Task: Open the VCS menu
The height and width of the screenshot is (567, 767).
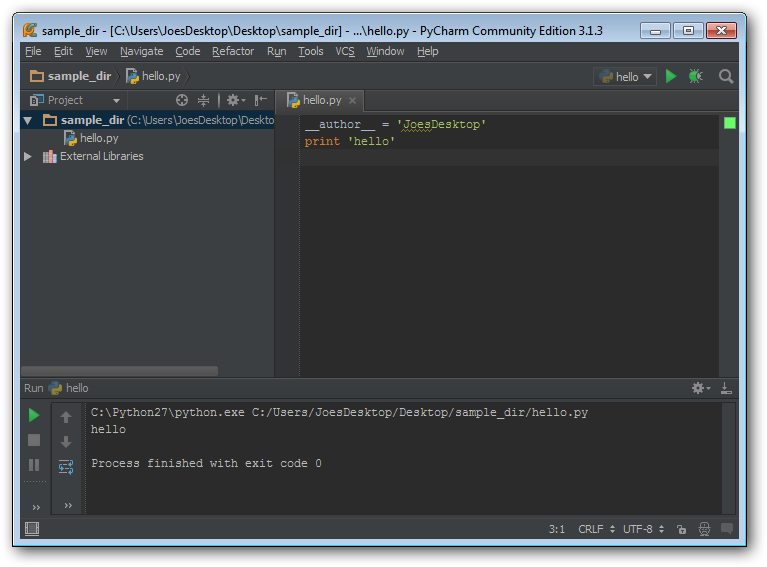Action: tap(345, 51)
